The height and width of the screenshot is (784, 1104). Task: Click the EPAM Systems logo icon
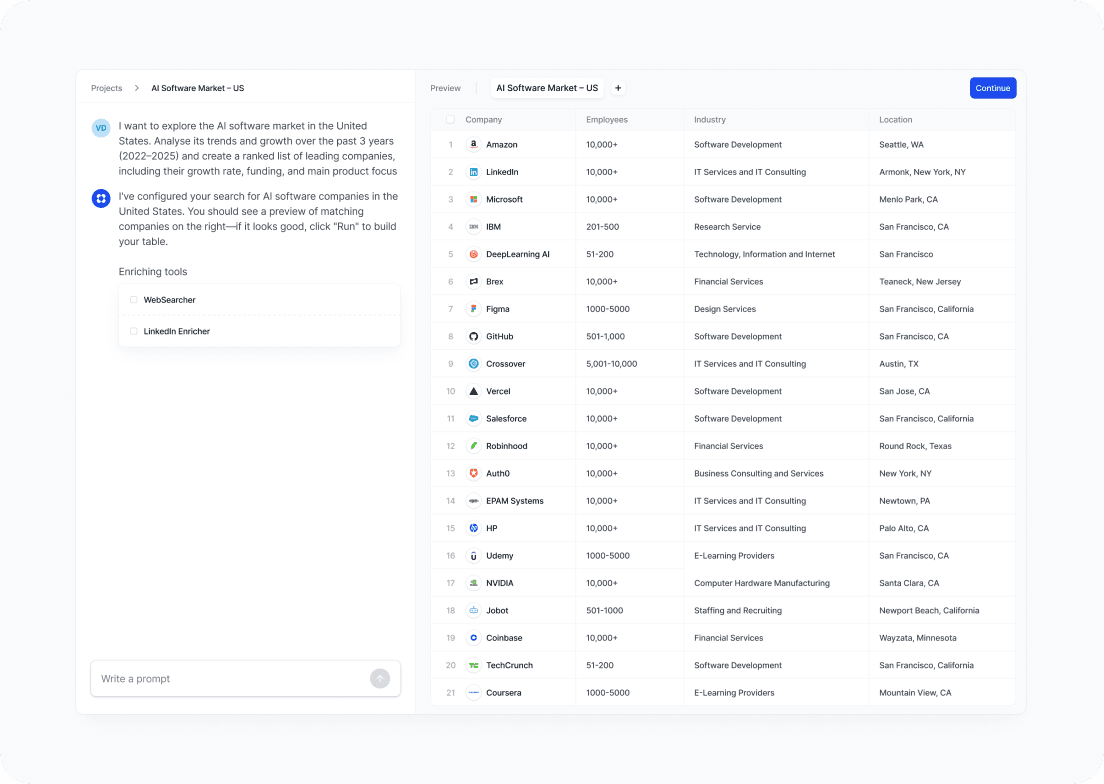point(474,501)
